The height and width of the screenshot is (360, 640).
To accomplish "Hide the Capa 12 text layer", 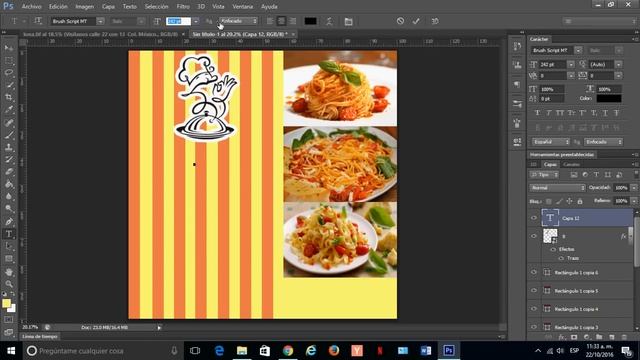I will (x=534, y=218).
